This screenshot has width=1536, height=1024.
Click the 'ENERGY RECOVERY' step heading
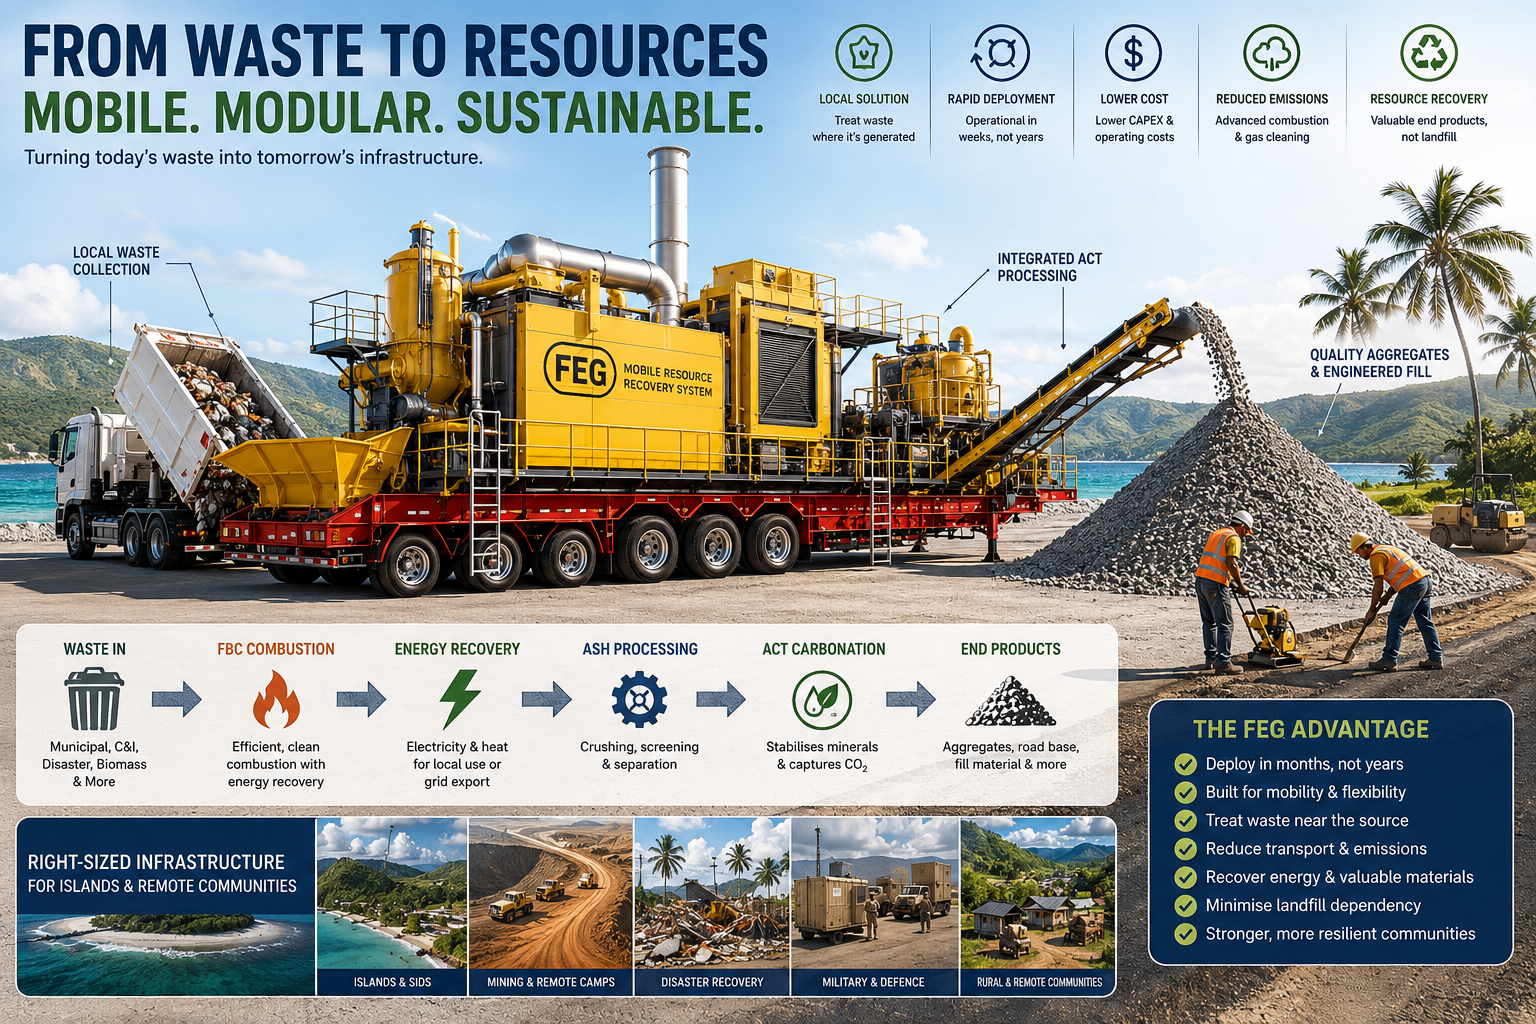(x=457, y=649)
